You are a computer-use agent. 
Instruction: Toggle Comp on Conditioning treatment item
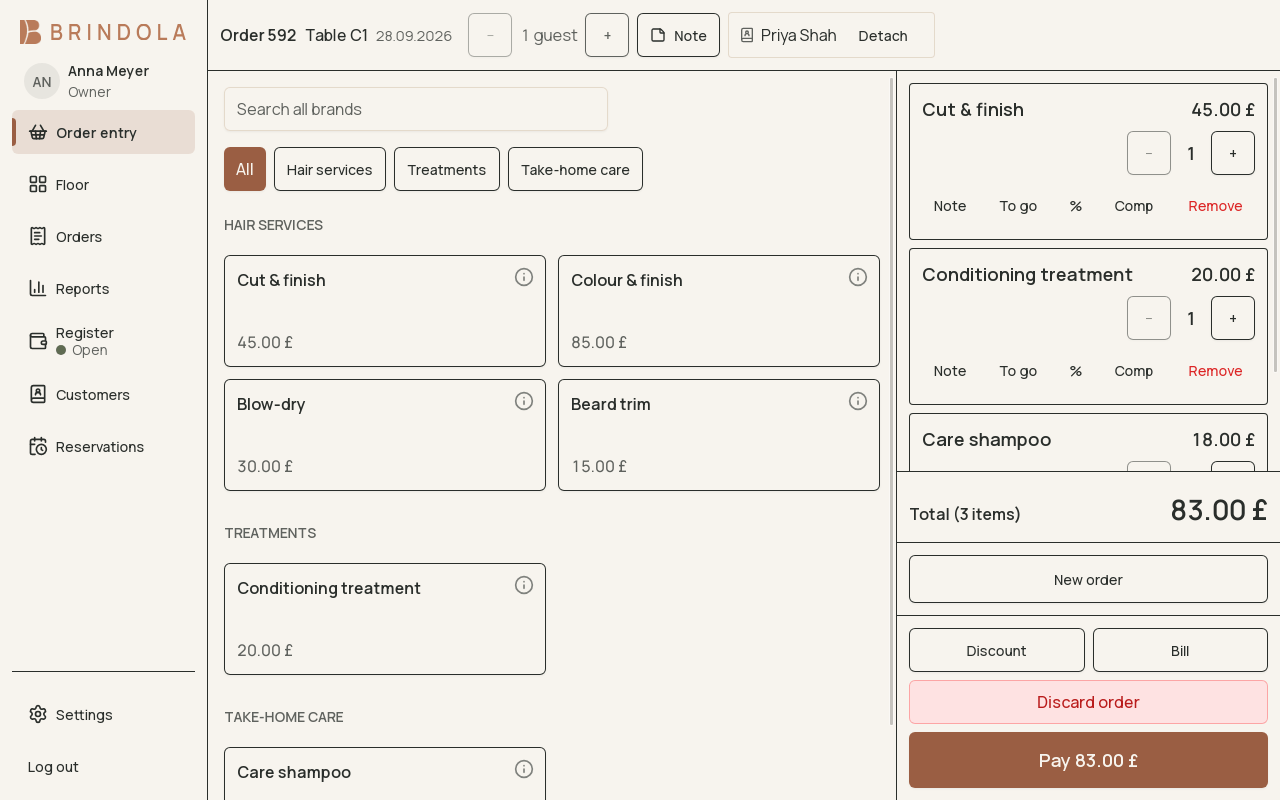(1134, 371)
